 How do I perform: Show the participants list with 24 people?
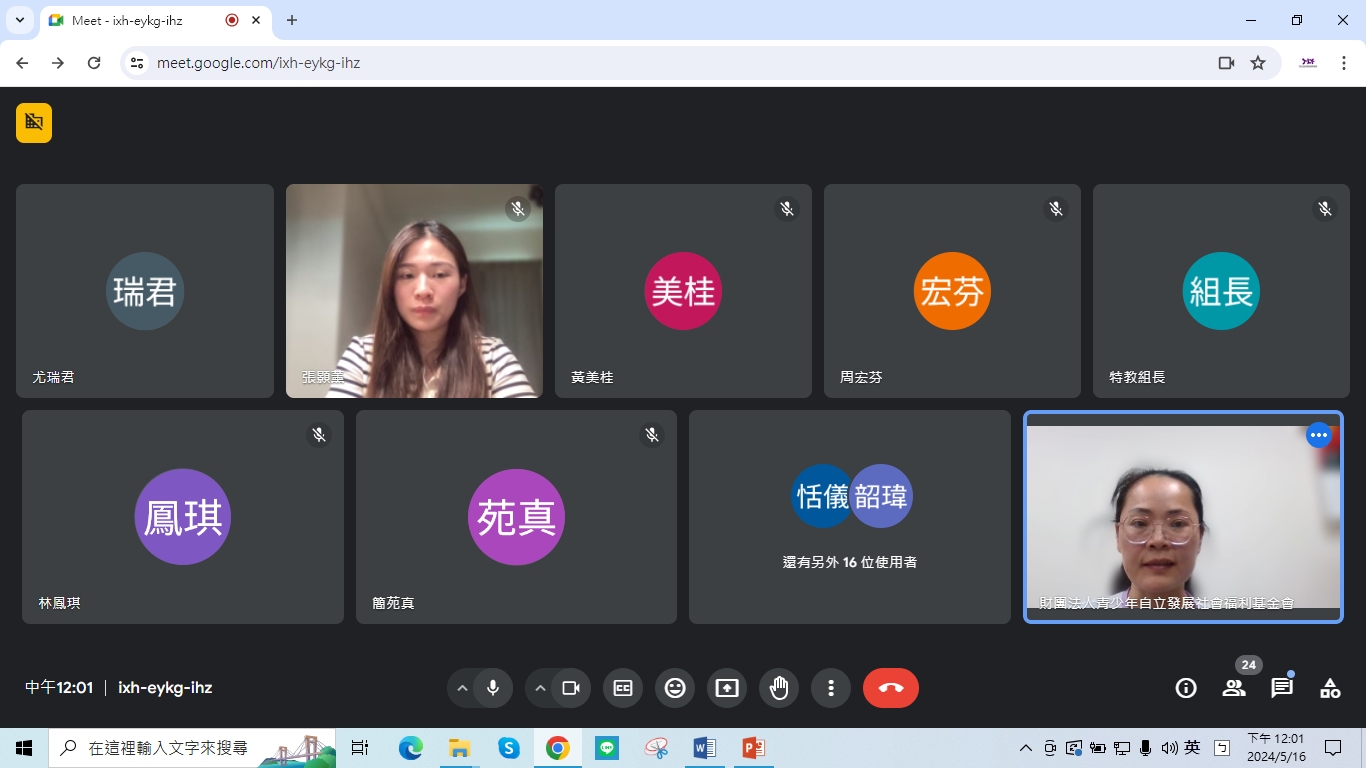1234,688
